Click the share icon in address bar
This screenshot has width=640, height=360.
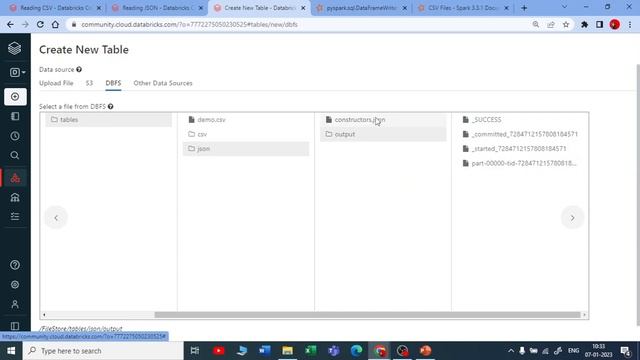[551, 24]
